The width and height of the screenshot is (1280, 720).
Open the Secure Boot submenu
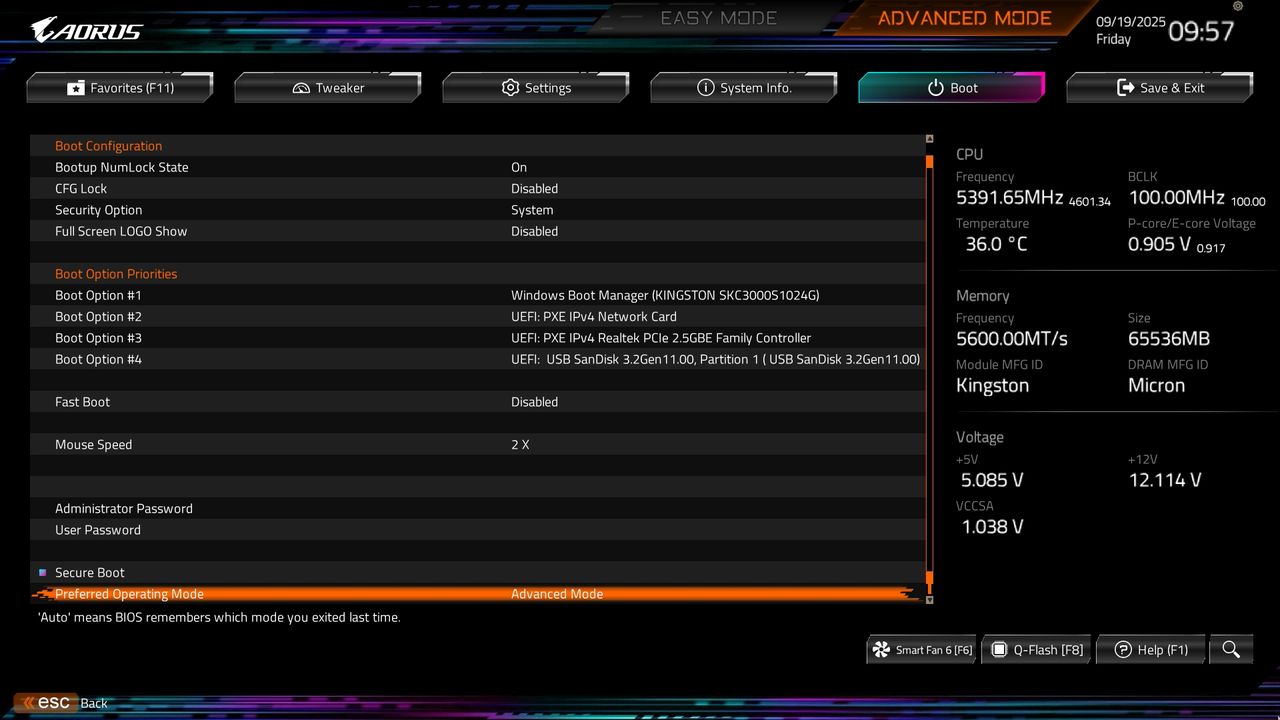(90, 572)
